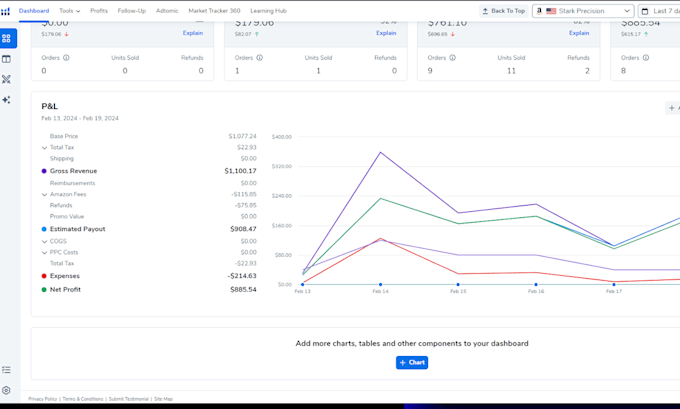This screenshot has width=680, height=409.
Task: Open the settings gear in sidebar
Action: point(7,390)
